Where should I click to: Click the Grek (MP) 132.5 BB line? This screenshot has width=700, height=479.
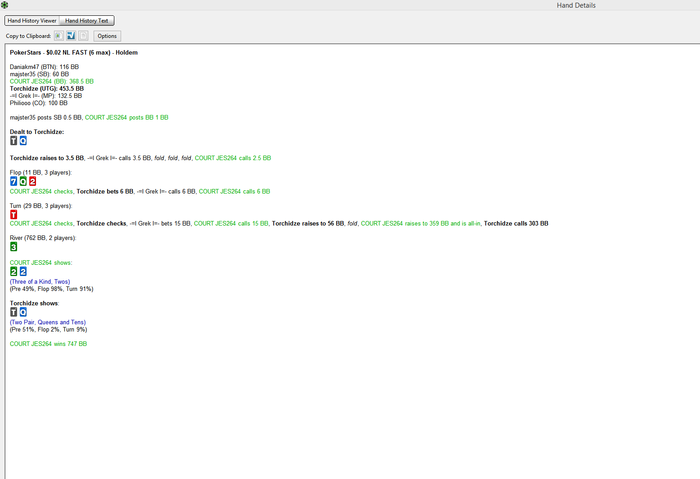[46, 96]
